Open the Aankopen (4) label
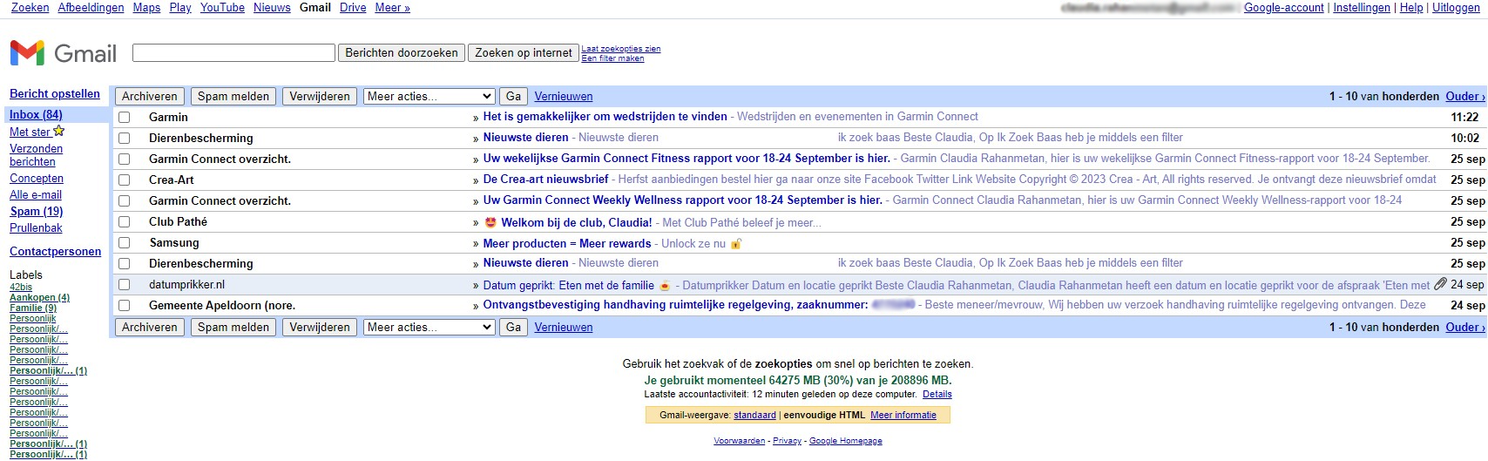The image size is (1488, 461). pyautogui.click(x=40, y=298)
